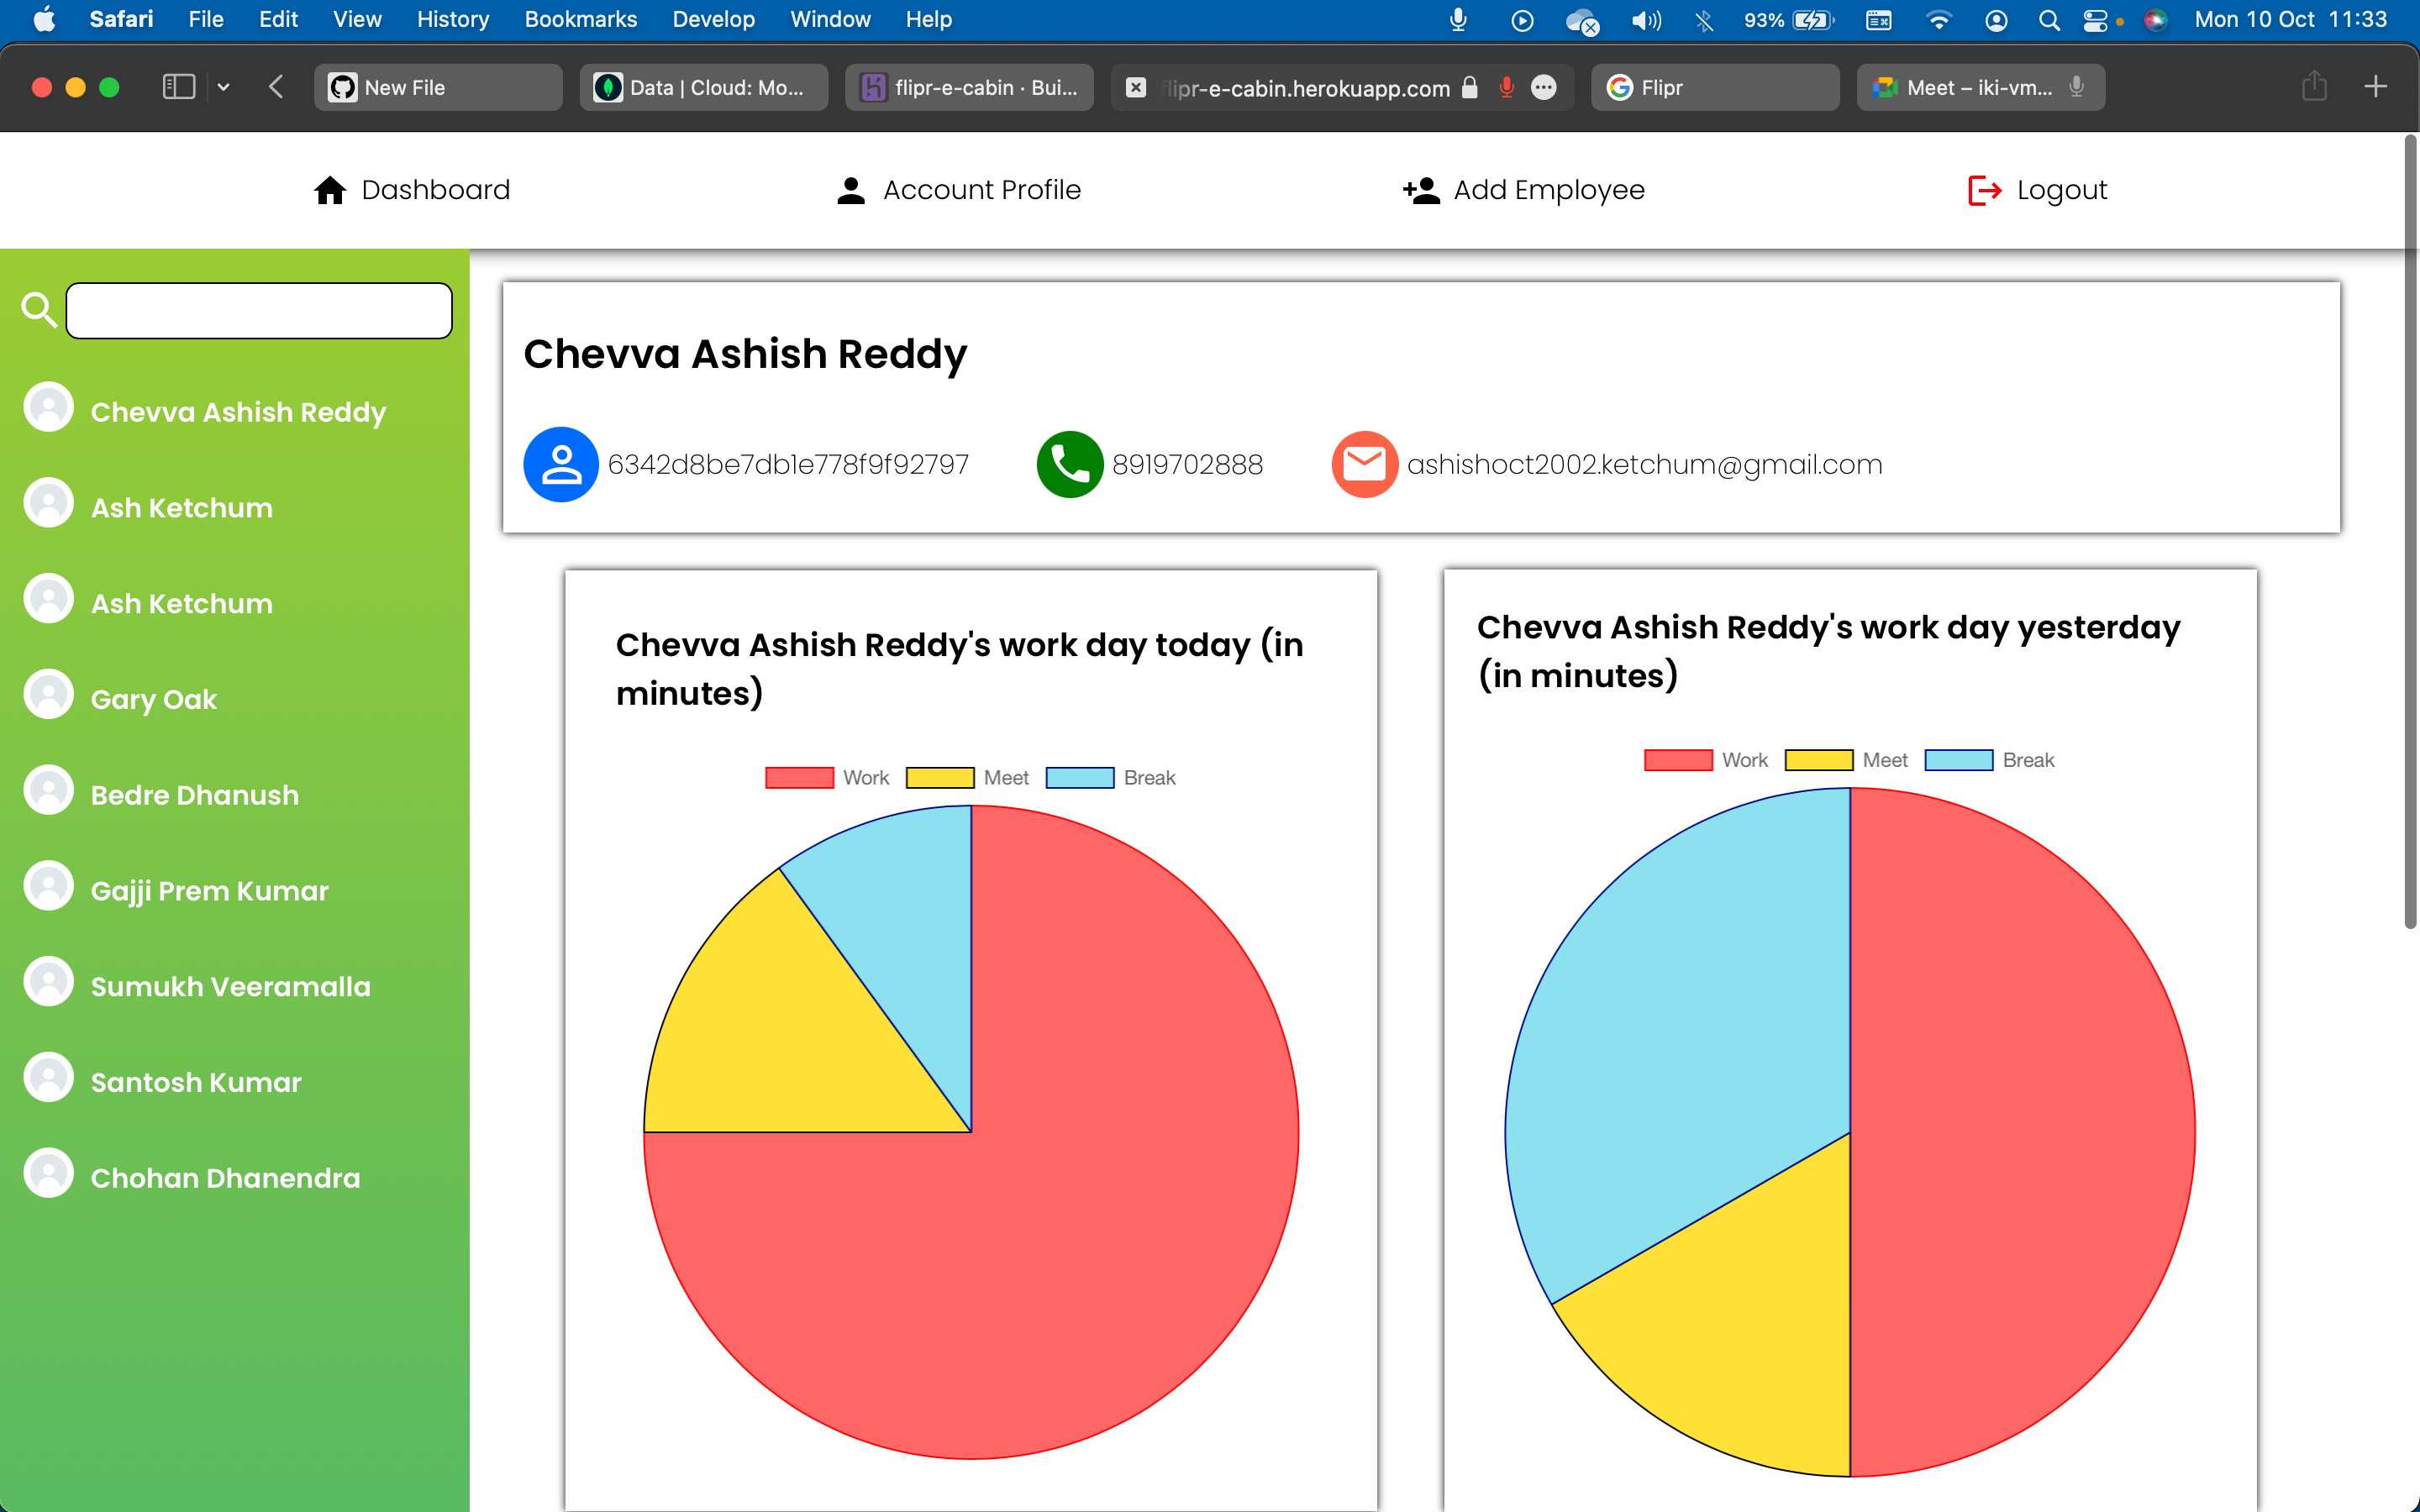The width and height of the screenshot is (2420, 1512).
Task: Click the Logout link
Action: (x=2061, y=190)
